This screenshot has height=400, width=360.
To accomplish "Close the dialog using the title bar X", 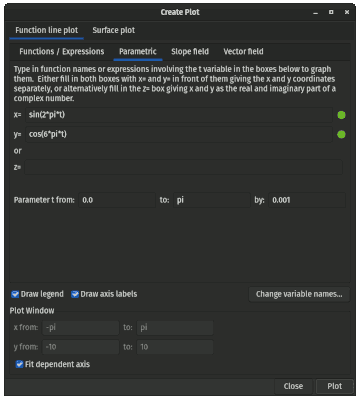I will click(347, 12).
